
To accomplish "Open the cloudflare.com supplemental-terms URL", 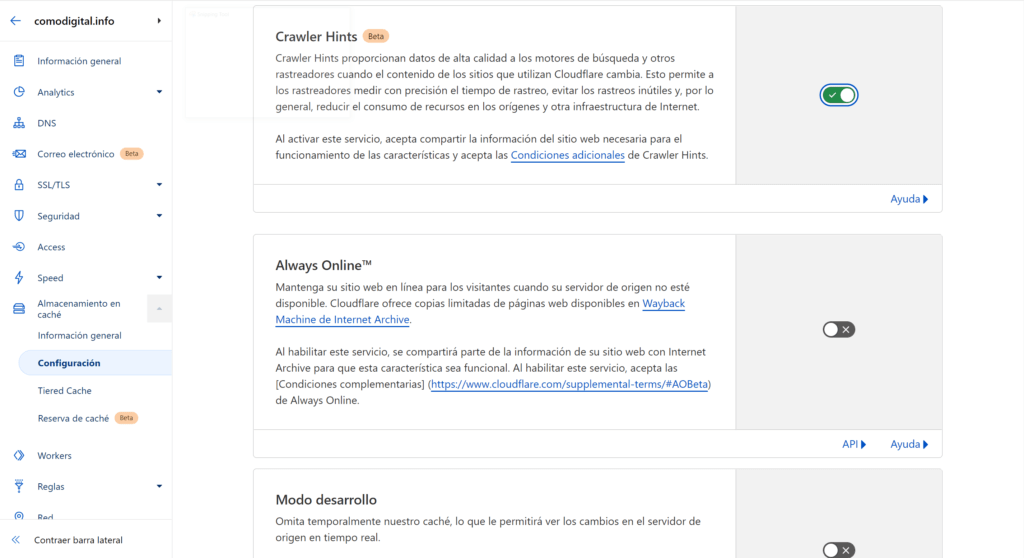I will [x=569, y=384].
